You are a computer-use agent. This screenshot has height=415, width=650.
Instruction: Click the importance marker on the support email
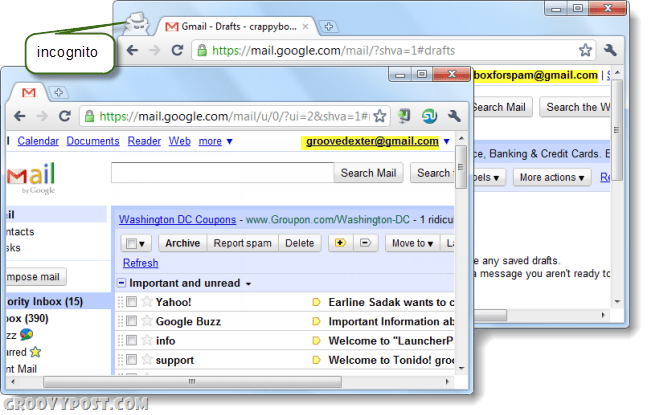pos(316,360)
